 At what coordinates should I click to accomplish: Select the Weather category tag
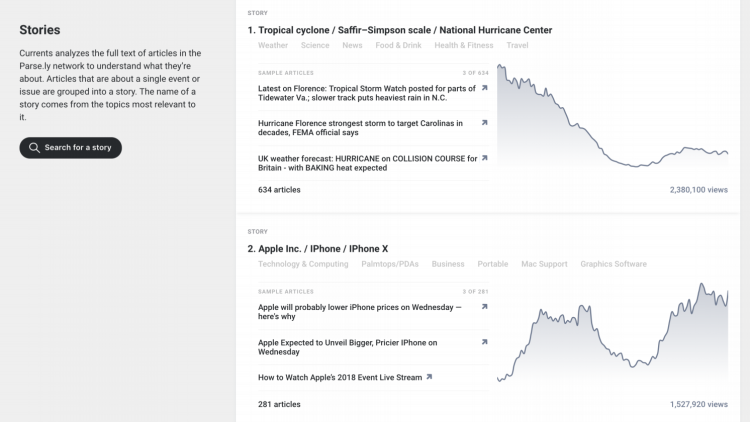coord(273,45)
